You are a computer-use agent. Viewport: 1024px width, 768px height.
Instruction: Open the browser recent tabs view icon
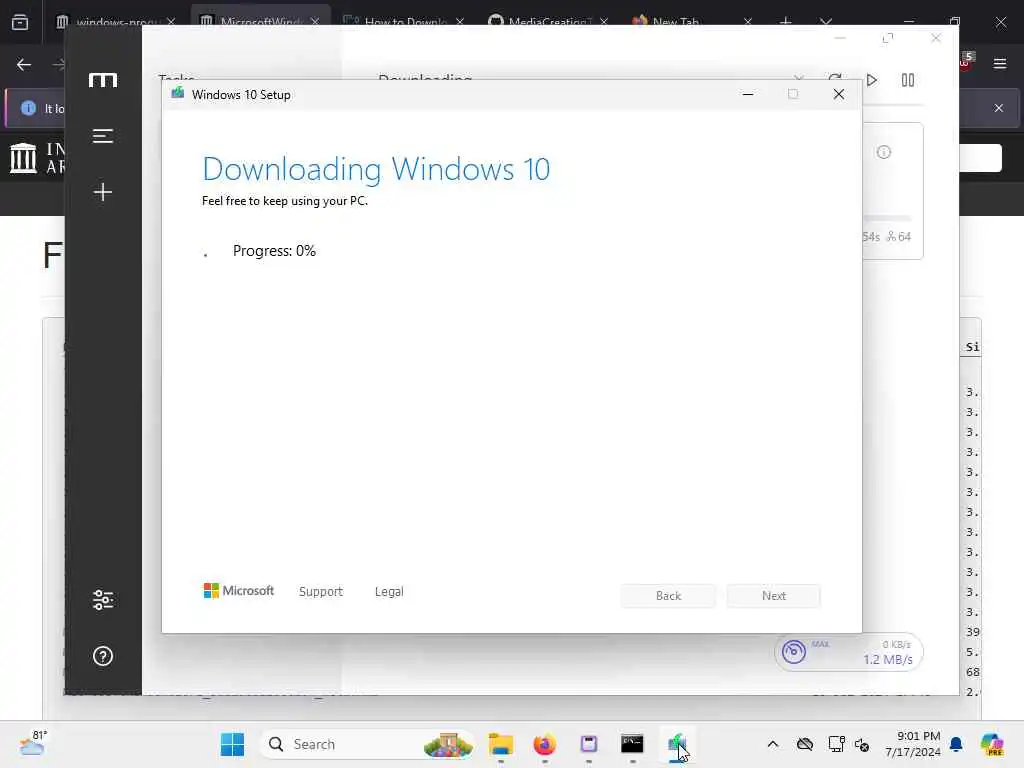tap(20, 22)
